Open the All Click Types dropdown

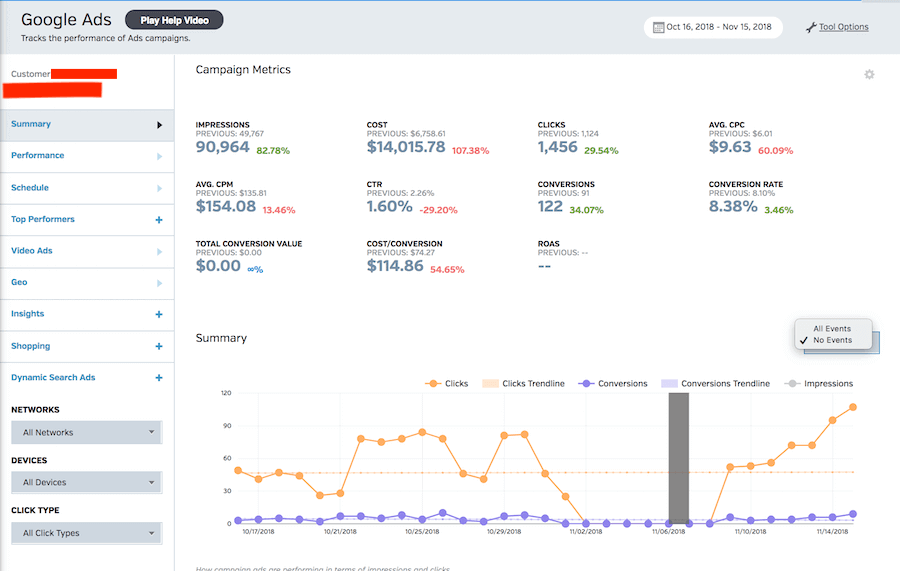(x=86, y=533)
